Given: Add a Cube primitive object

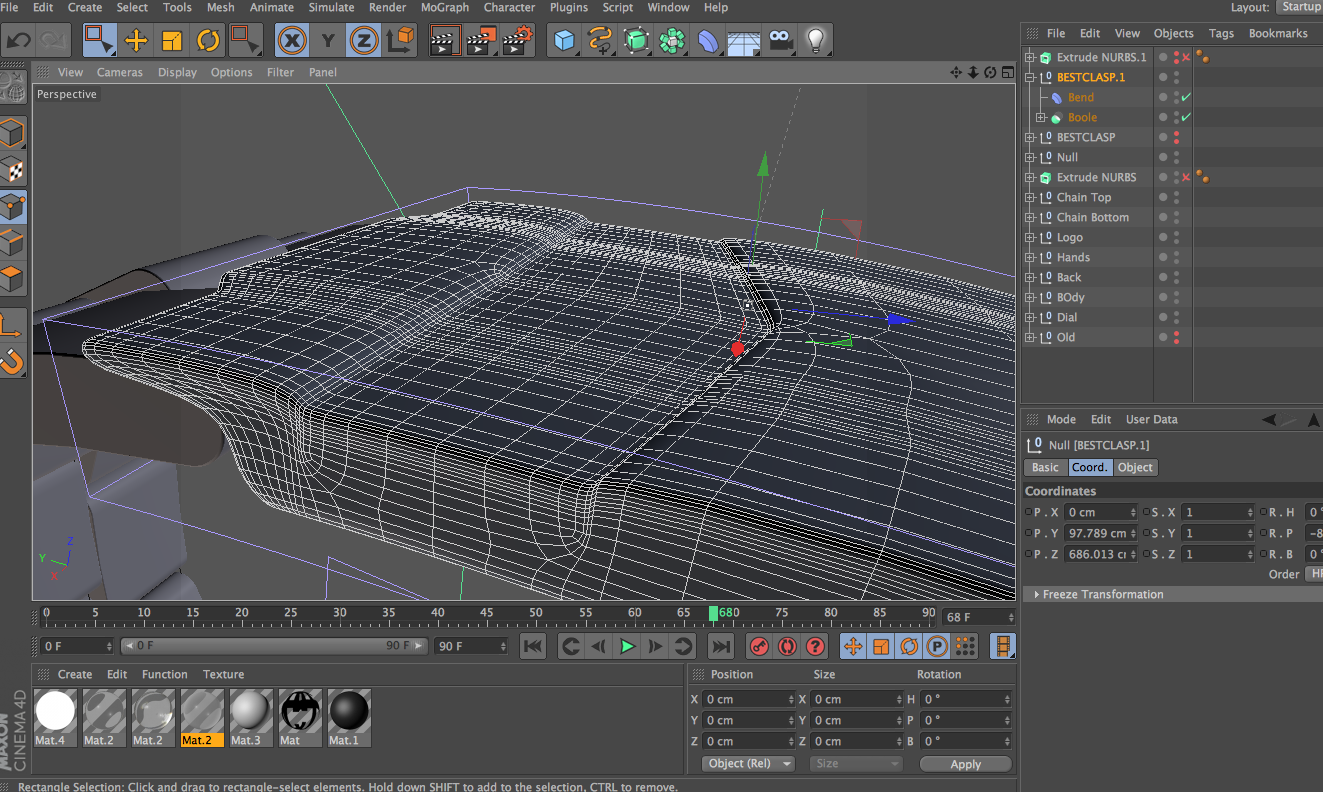Looking at the screenshot, I should tap(566, 41).
